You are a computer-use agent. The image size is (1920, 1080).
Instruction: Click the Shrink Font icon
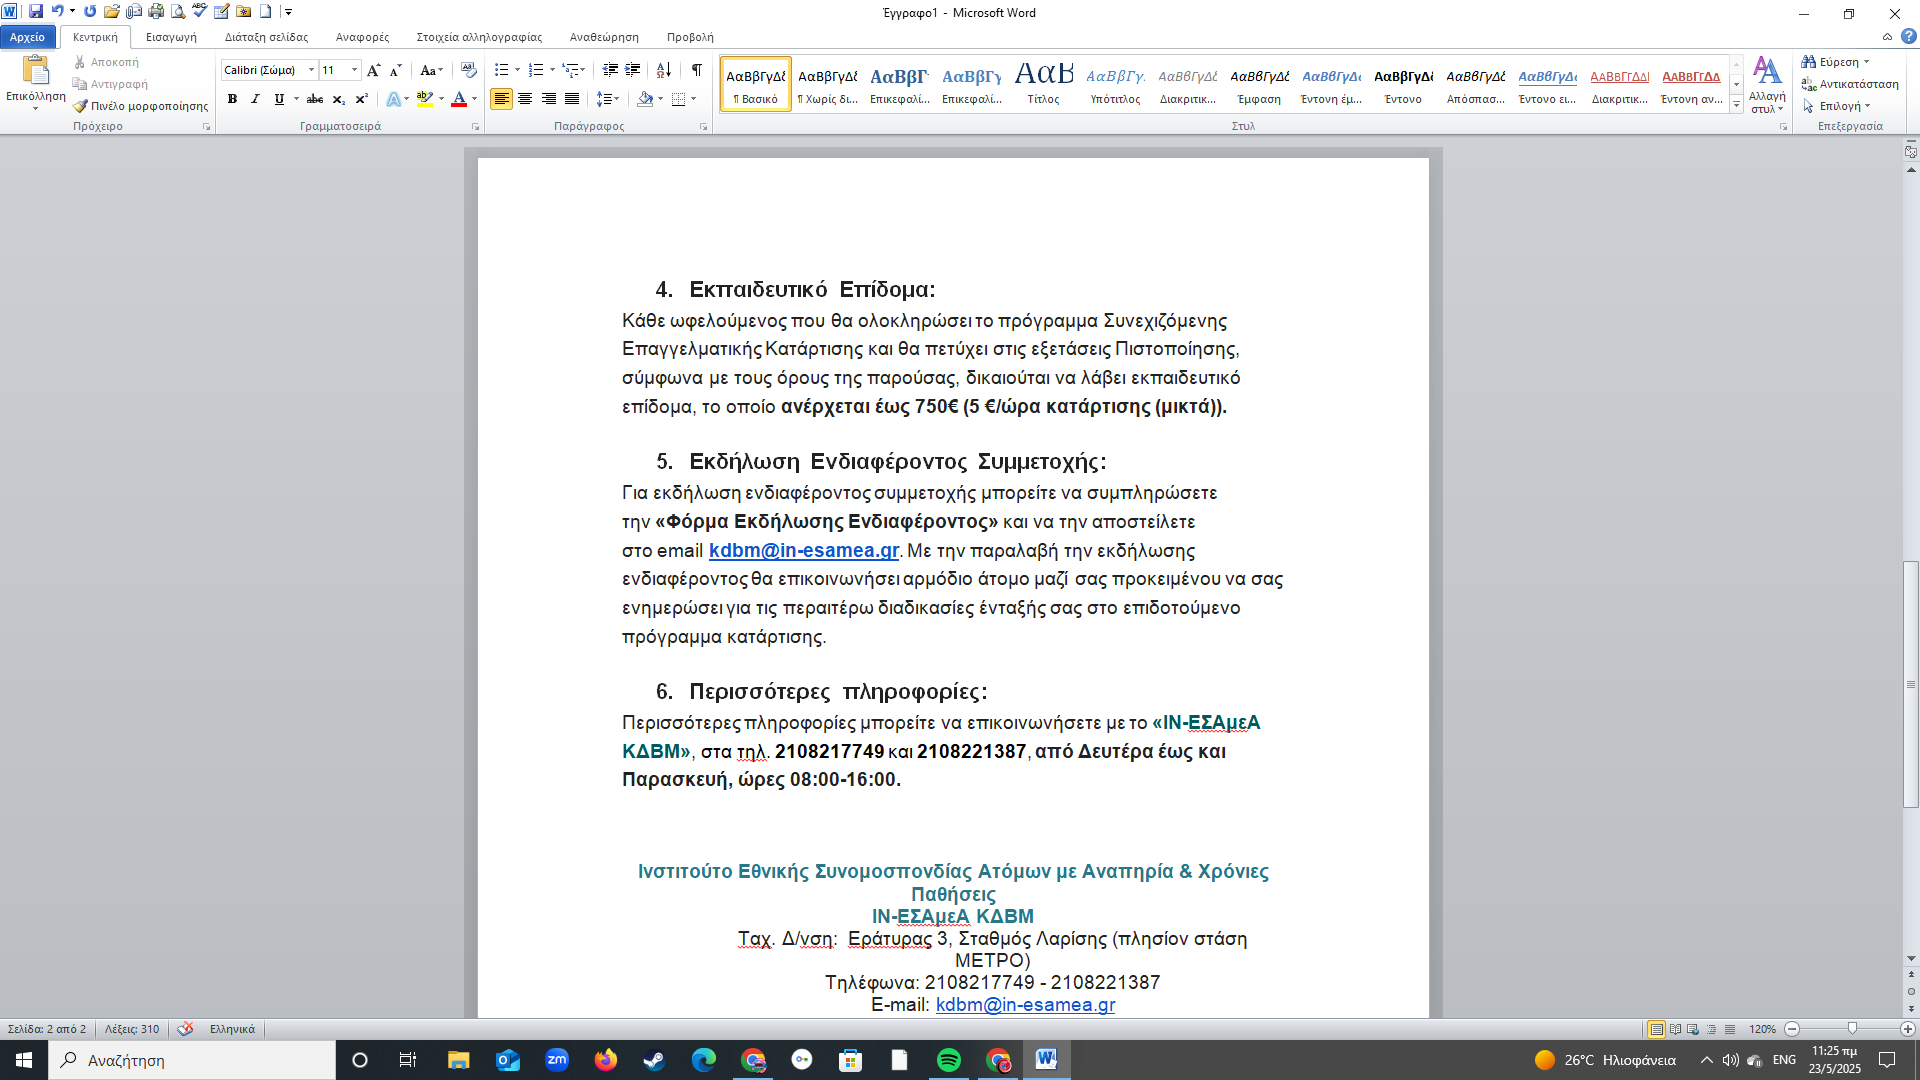pos(396,70)
